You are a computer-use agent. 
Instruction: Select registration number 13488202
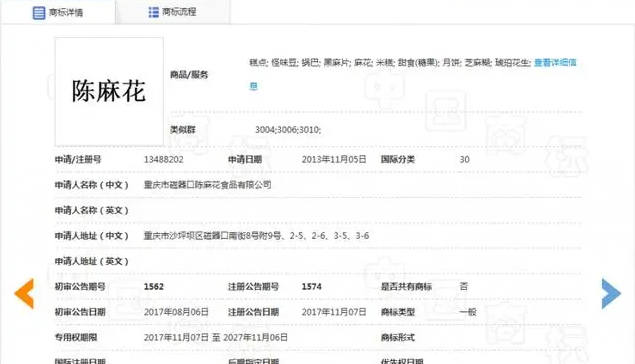pos(164,160)
